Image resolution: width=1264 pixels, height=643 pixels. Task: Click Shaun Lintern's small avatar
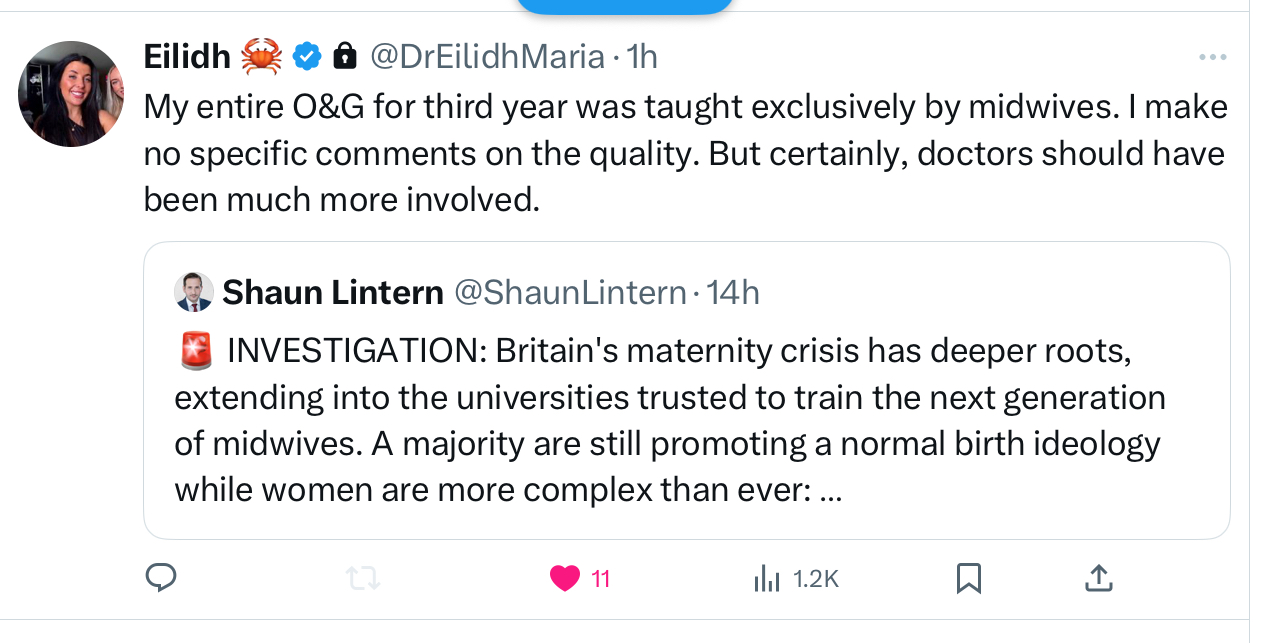193,292
